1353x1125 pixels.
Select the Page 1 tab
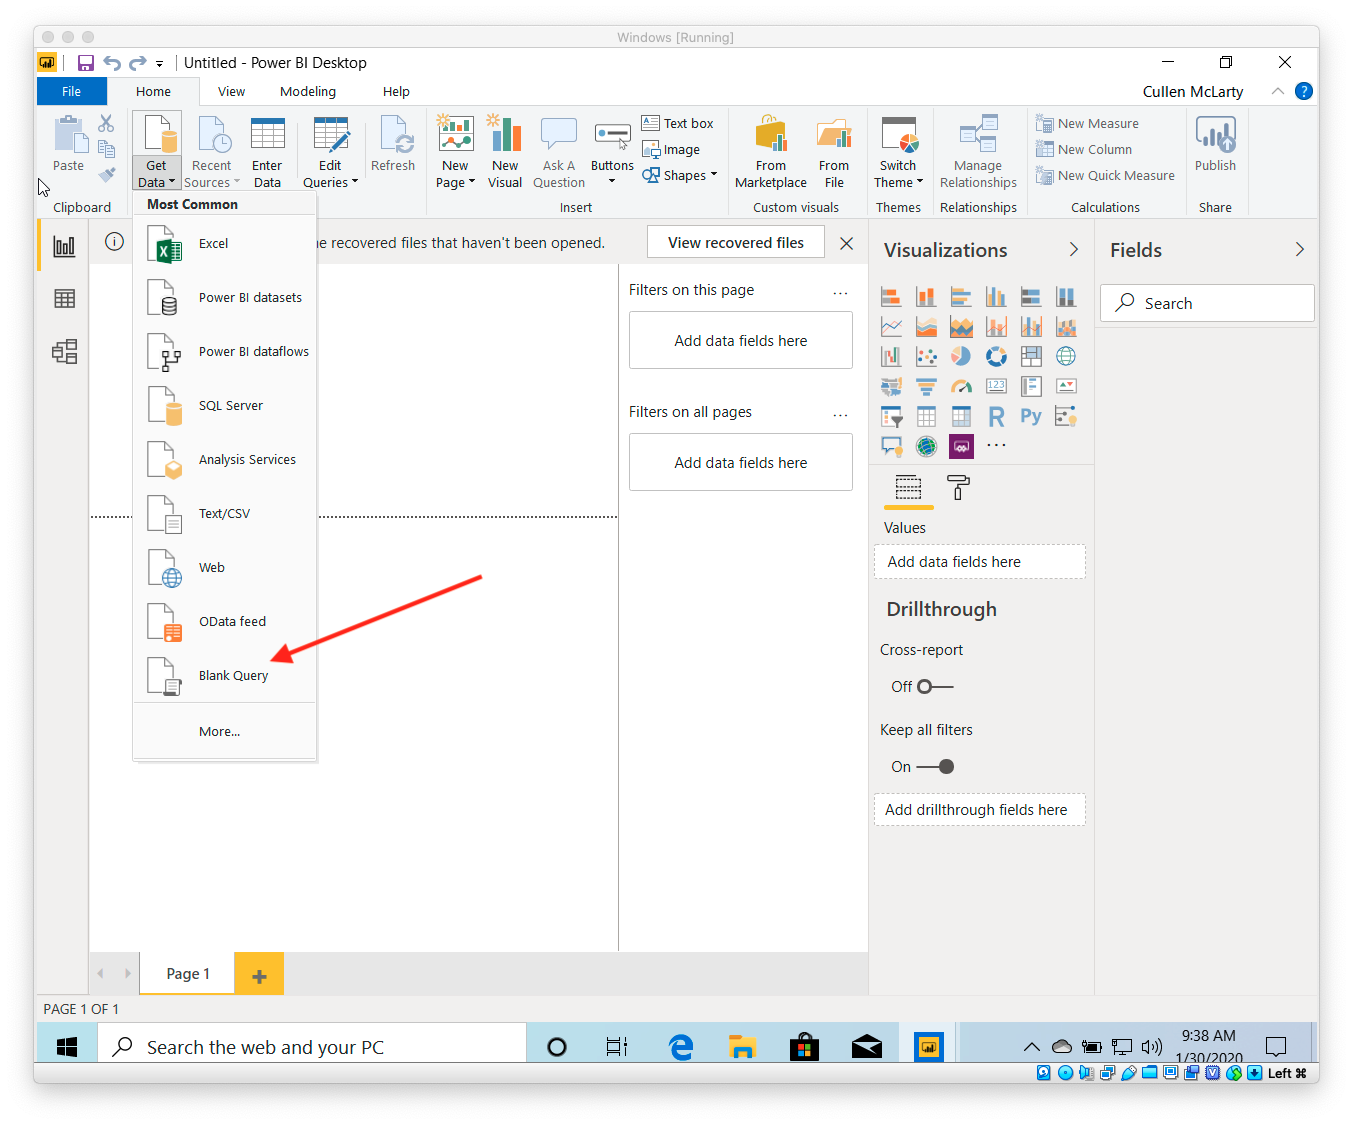click(x=187, y=974)
